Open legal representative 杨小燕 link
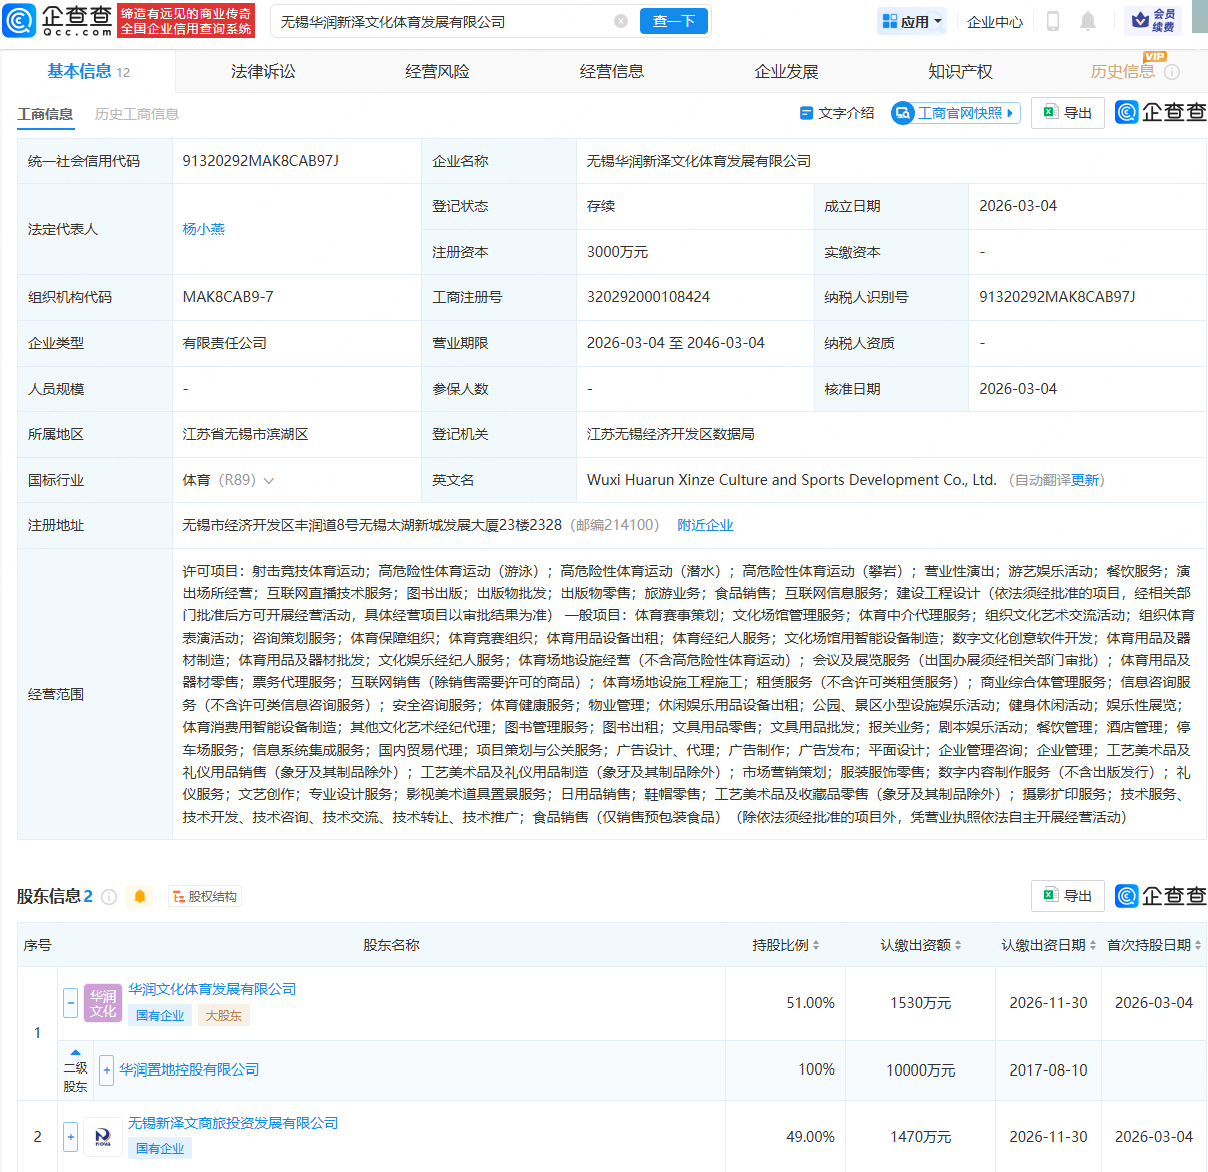 (204, 229)
